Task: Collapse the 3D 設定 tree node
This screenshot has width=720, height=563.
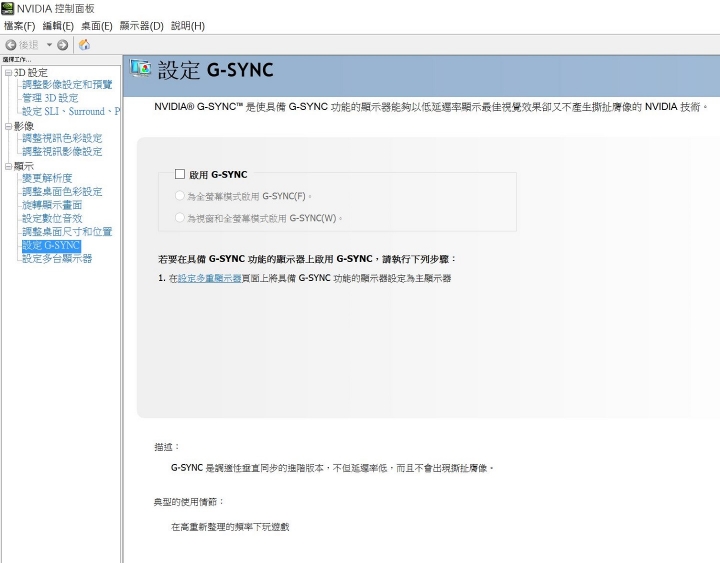Action: (8, 73)
